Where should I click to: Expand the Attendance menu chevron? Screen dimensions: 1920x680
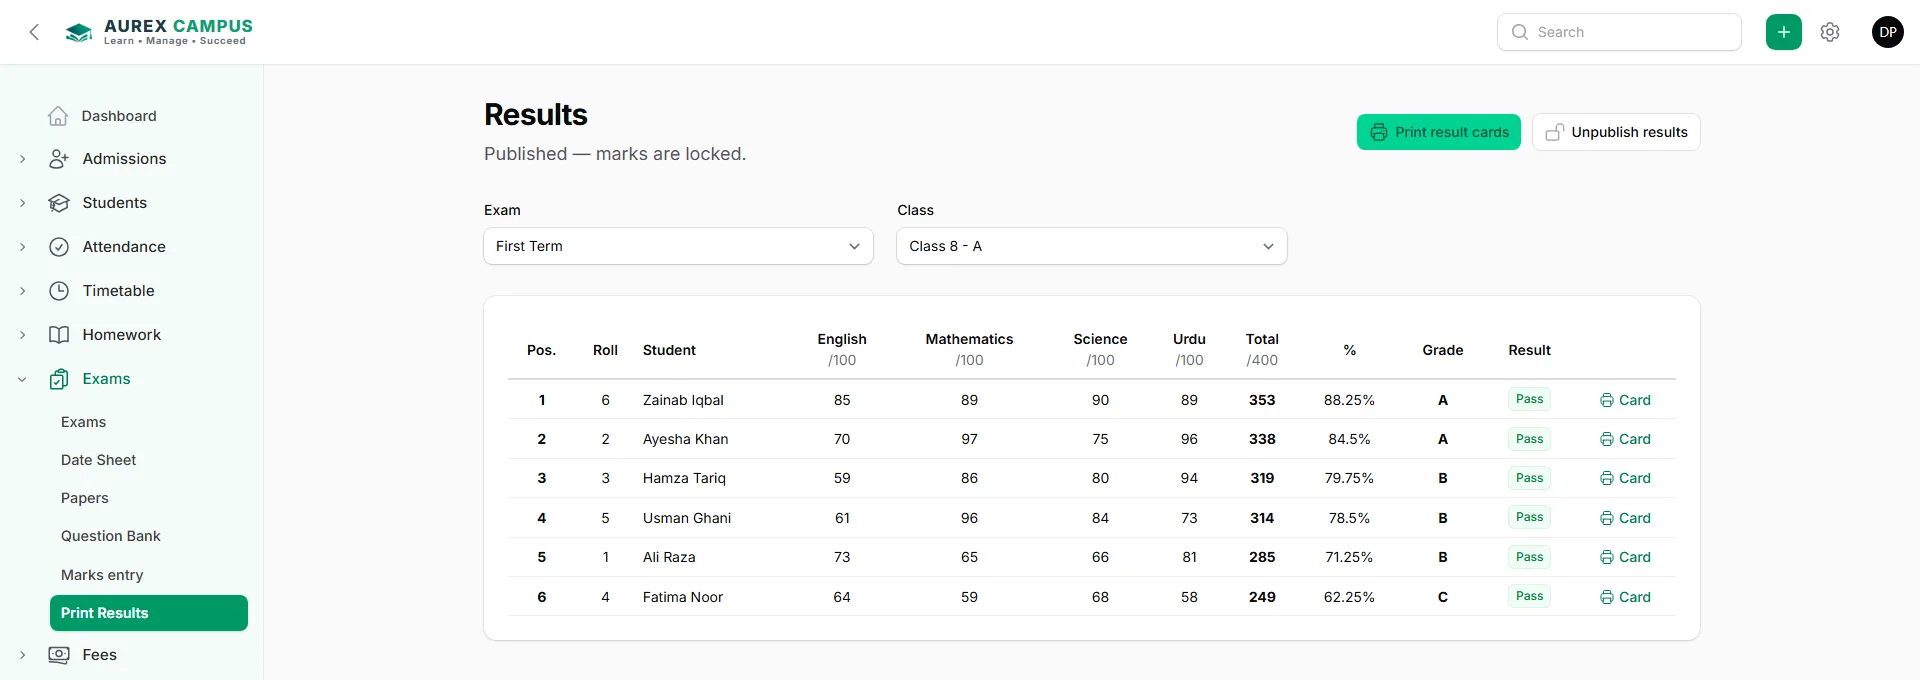[22, 247]
